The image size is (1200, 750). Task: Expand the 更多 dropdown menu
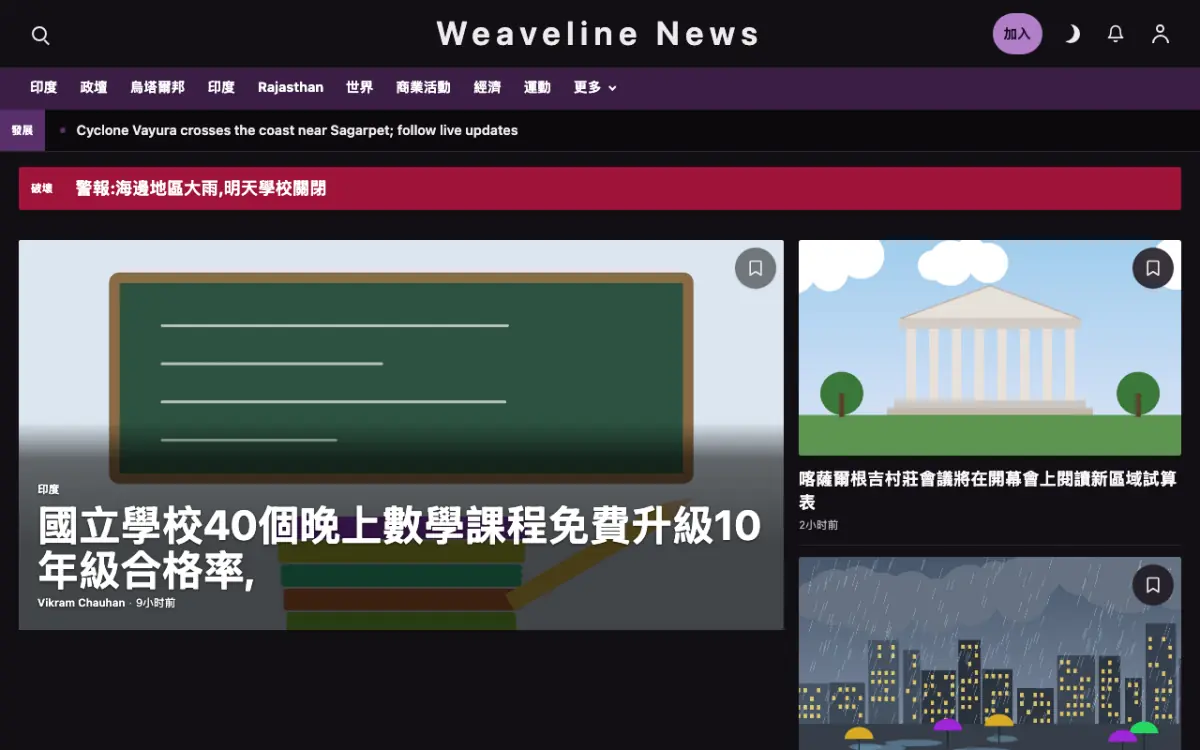pos(595,88)
